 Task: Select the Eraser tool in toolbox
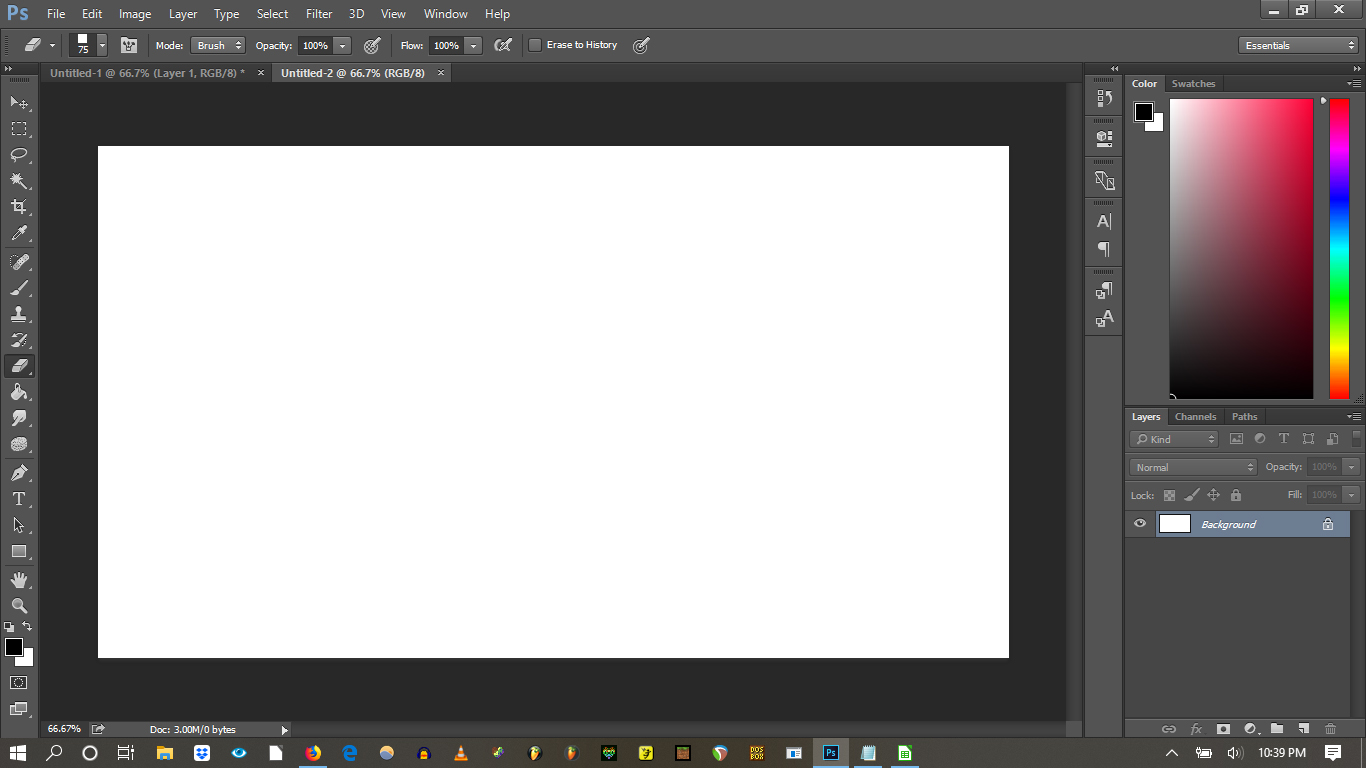click(19, 366)
